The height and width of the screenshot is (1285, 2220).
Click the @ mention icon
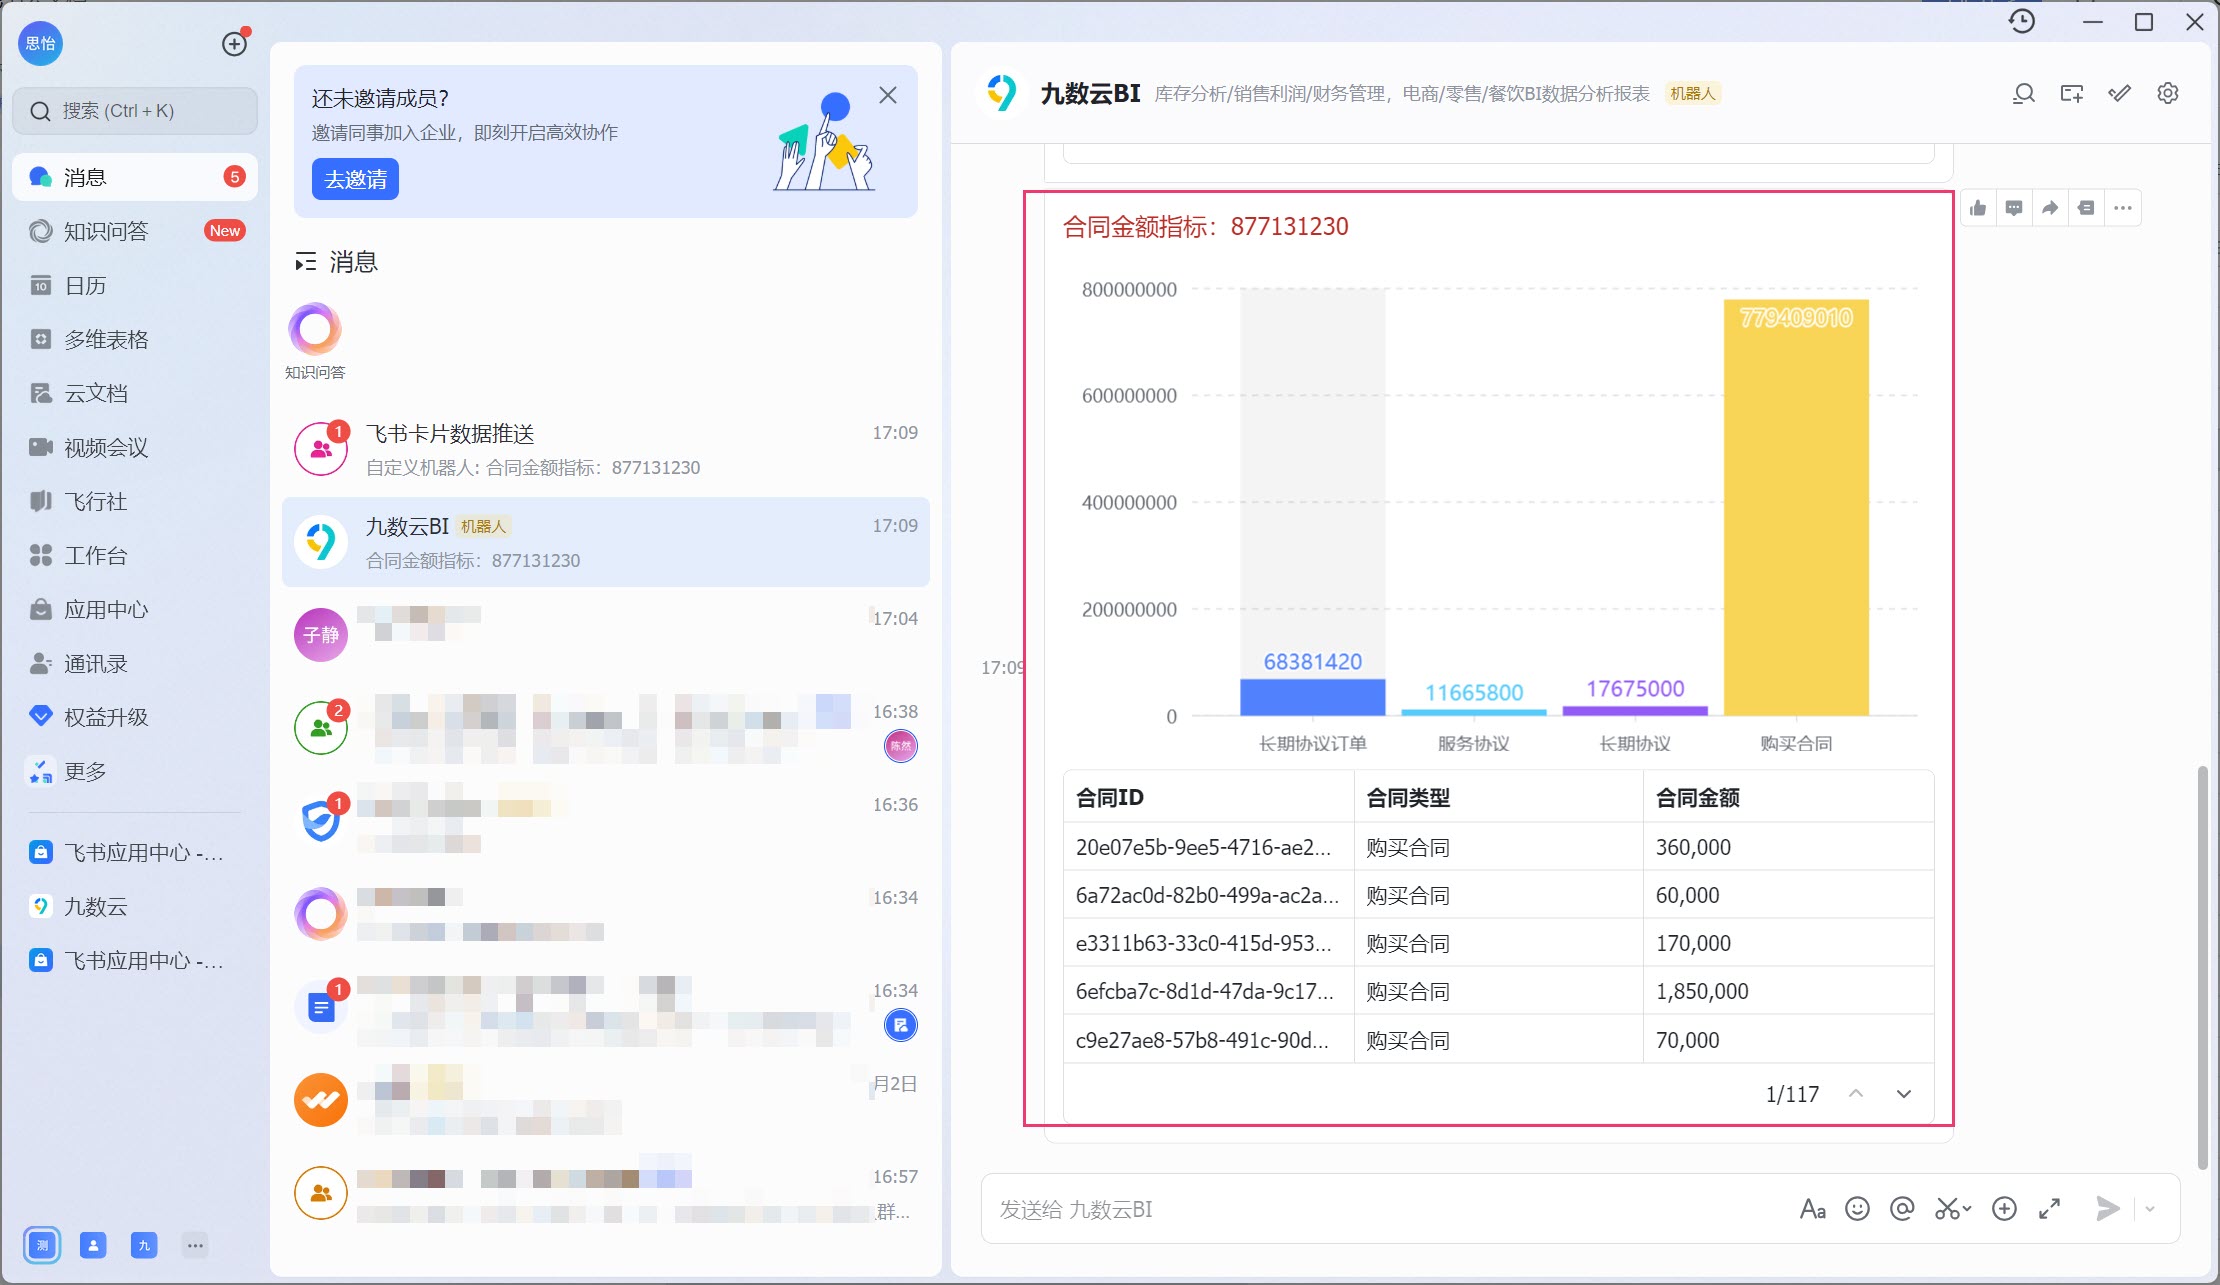click(x=1902, y=1209)
